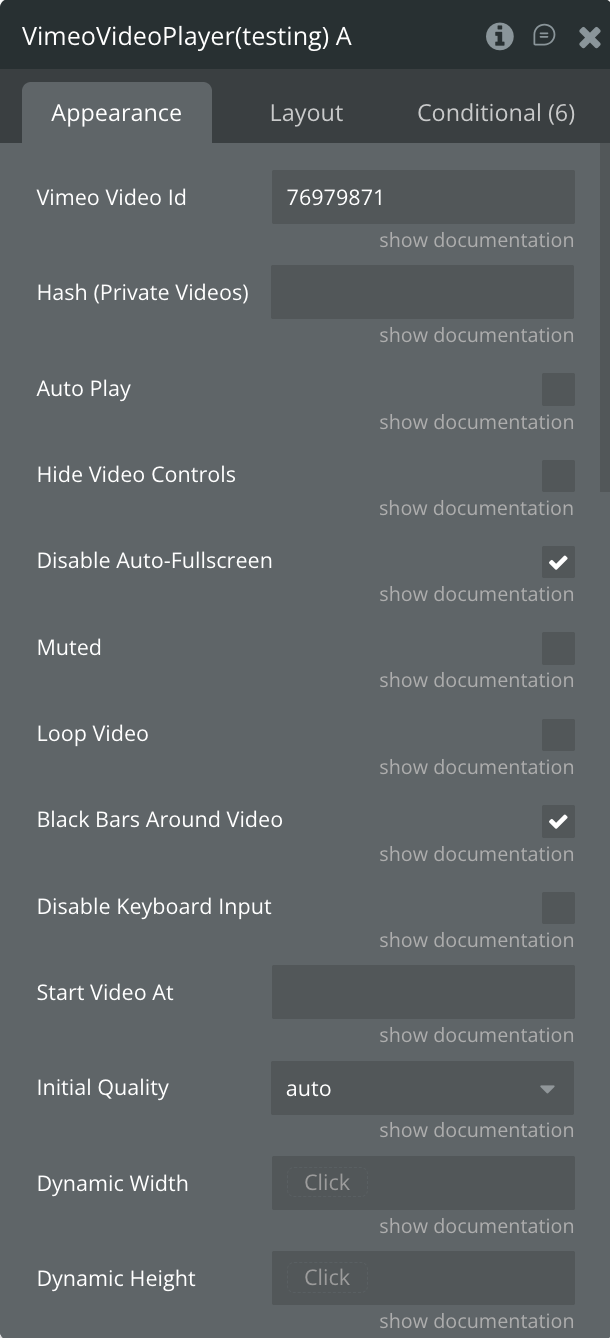
Task: Enable the Loop Video checkbox
Action: [x=558, y=735]
